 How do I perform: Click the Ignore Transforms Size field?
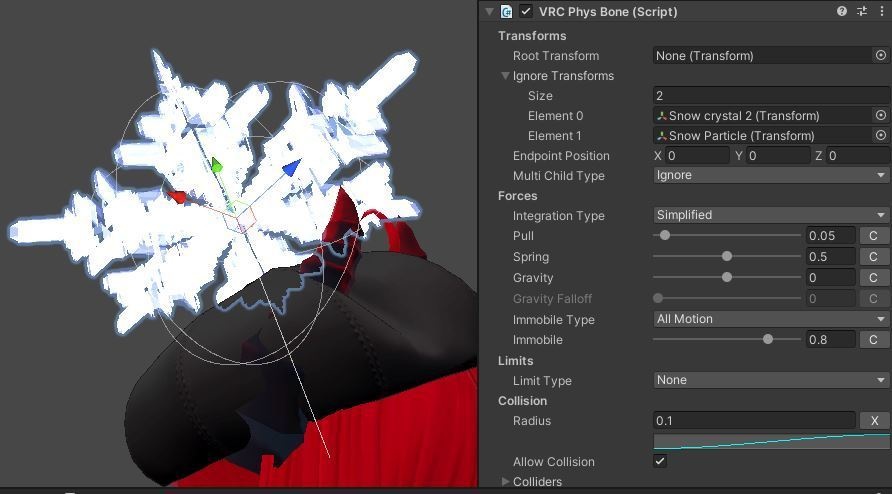tap(771, 96)
